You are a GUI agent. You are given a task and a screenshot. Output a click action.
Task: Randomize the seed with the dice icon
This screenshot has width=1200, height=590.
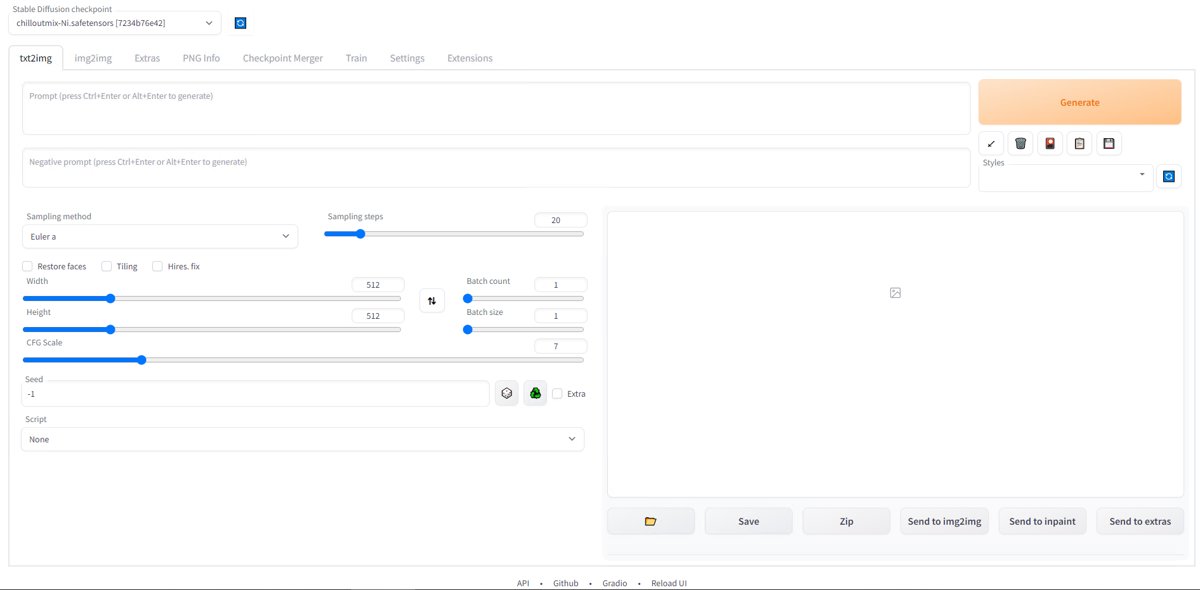(507, 393)
